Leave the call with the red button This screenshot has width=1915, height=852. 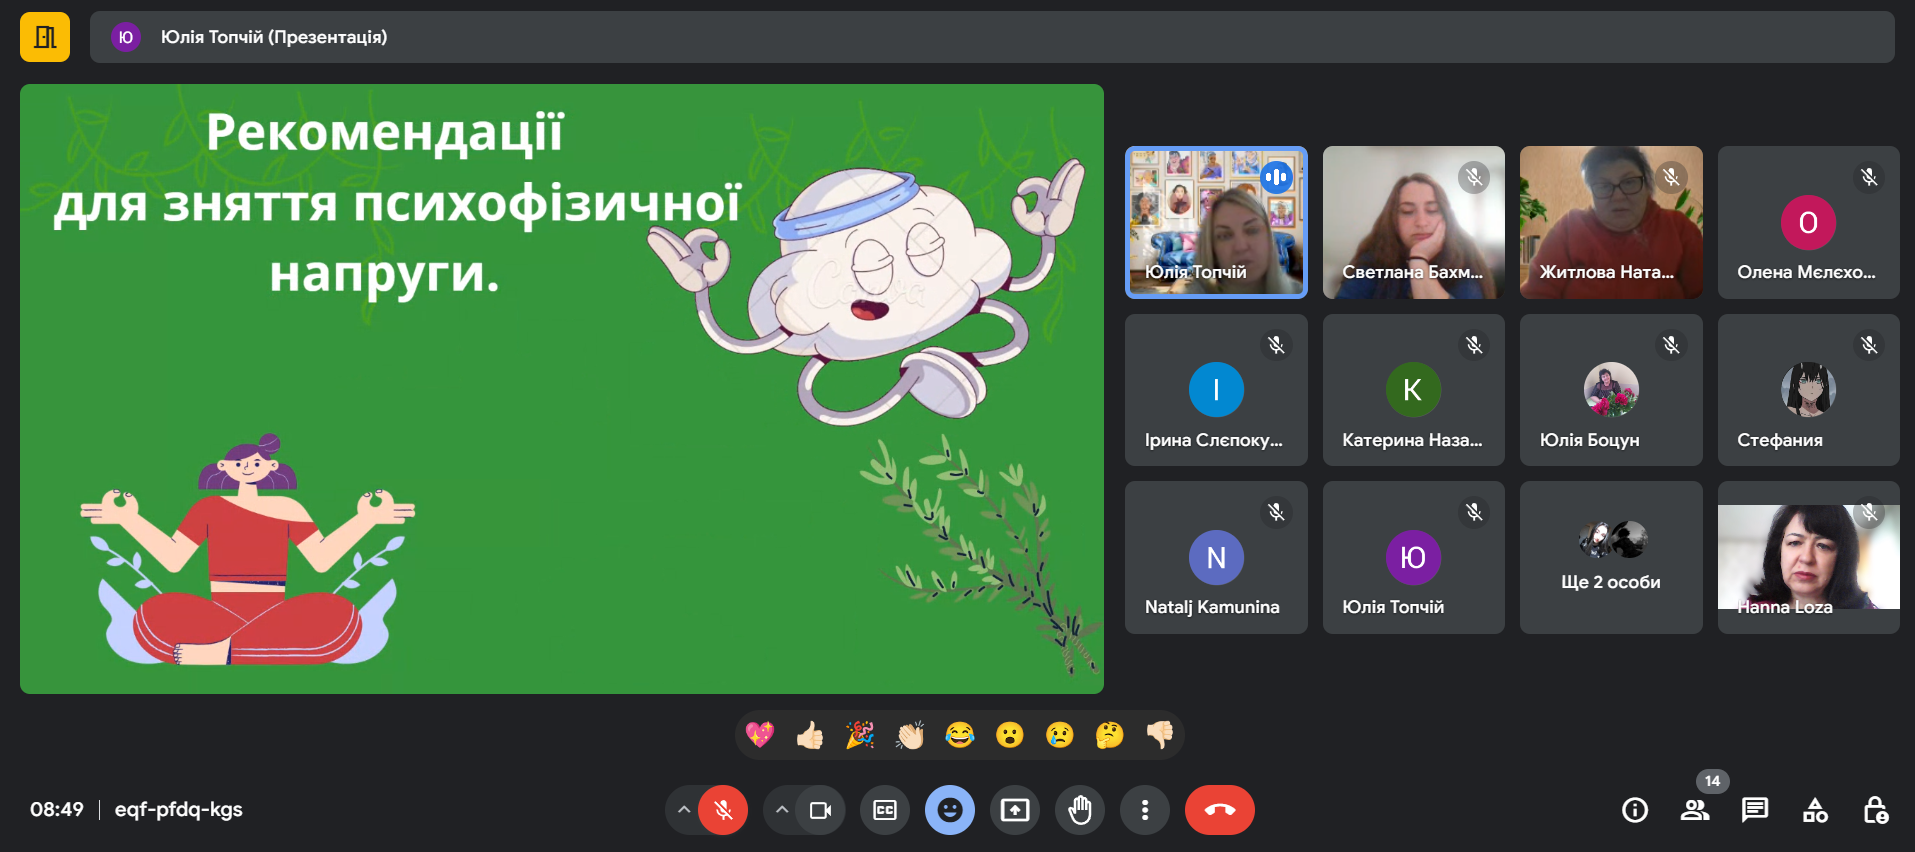click(1219, 810)
